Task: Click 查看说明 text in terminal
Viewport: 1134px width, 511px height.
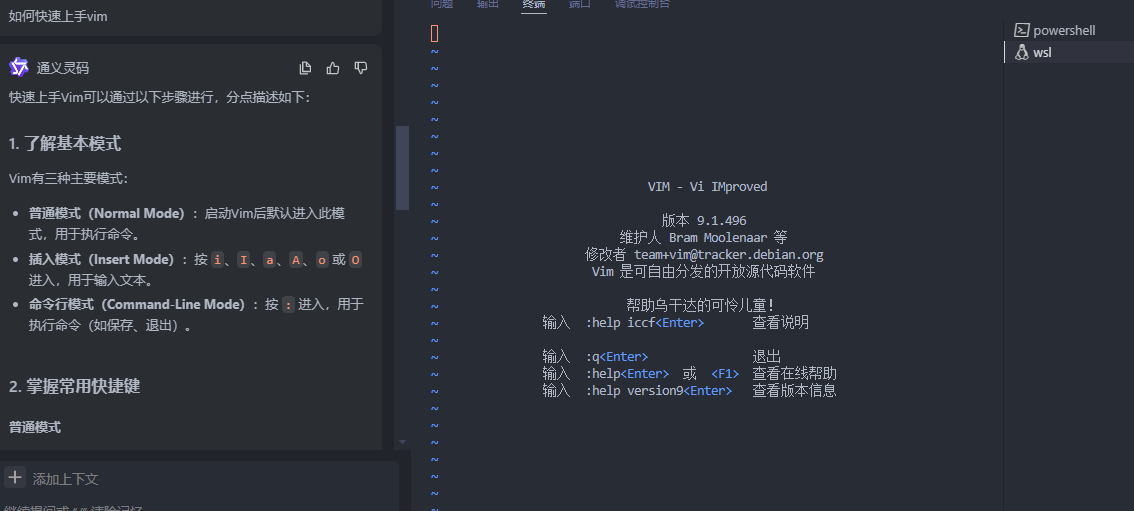Action: click(780, 322)
